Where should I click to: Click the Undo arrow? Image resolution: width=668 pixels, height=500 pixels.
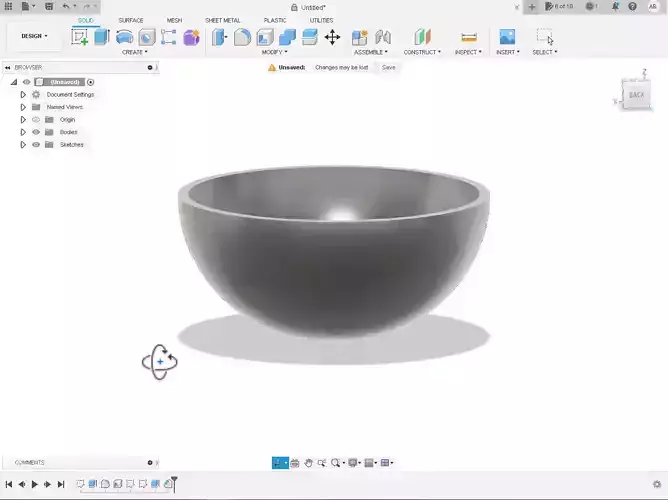tap(66, 6)
